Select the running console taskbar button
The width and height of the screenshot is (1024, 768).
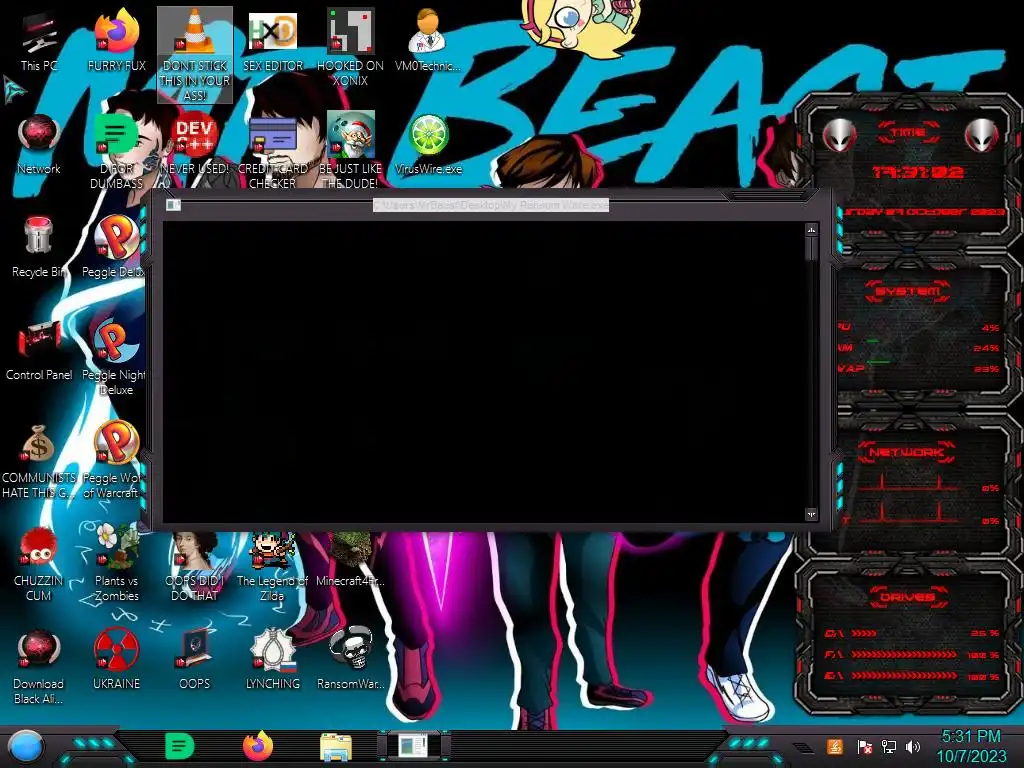pos(413,746)
